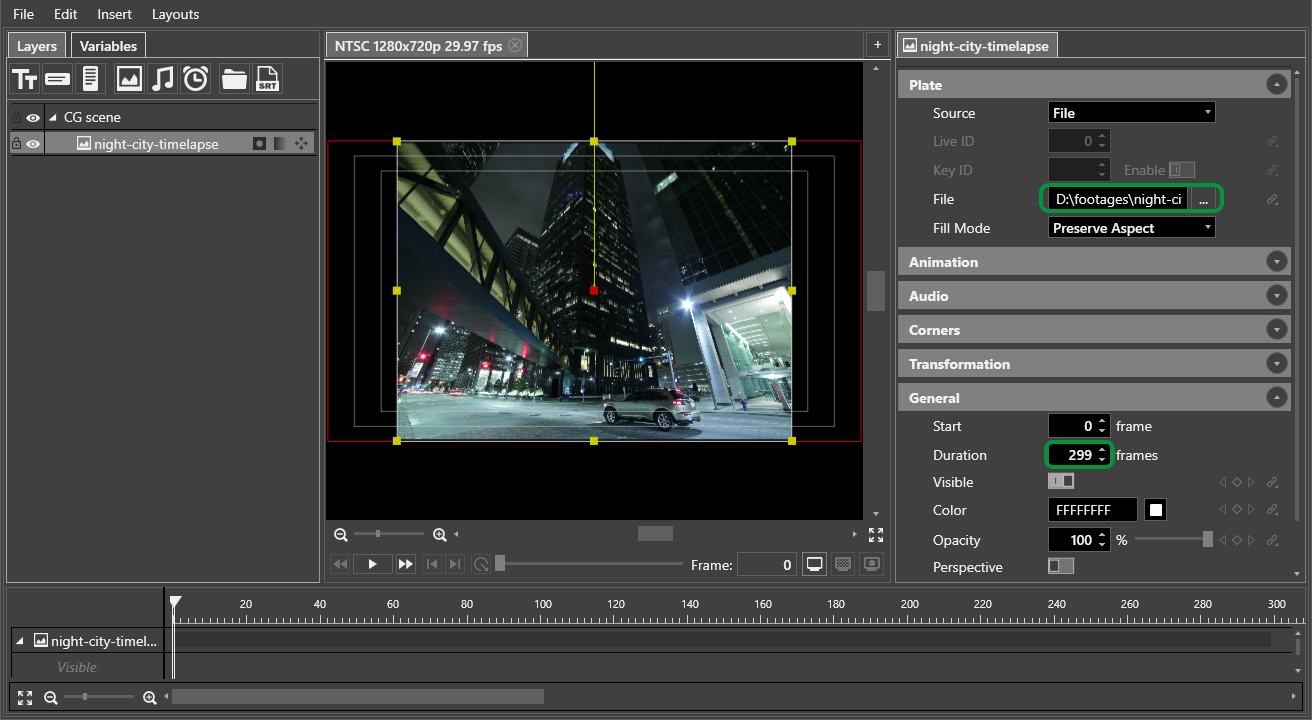Toggle the Perspective switch
This screenshot has height=720, width=1312.
(x=1061, y=566)
